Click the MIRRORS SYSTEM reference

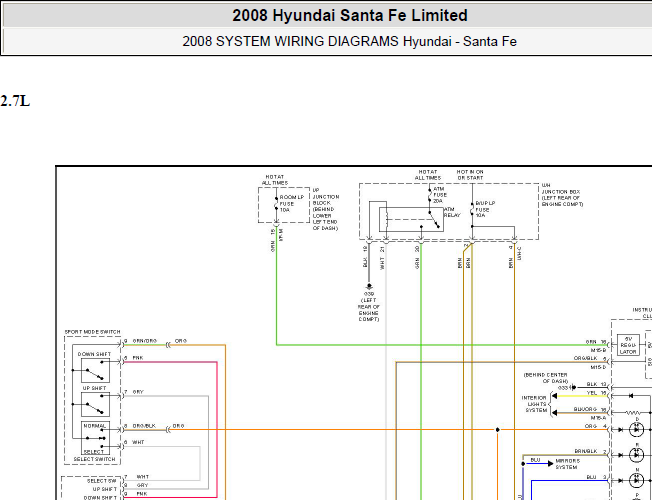point(568,464)
